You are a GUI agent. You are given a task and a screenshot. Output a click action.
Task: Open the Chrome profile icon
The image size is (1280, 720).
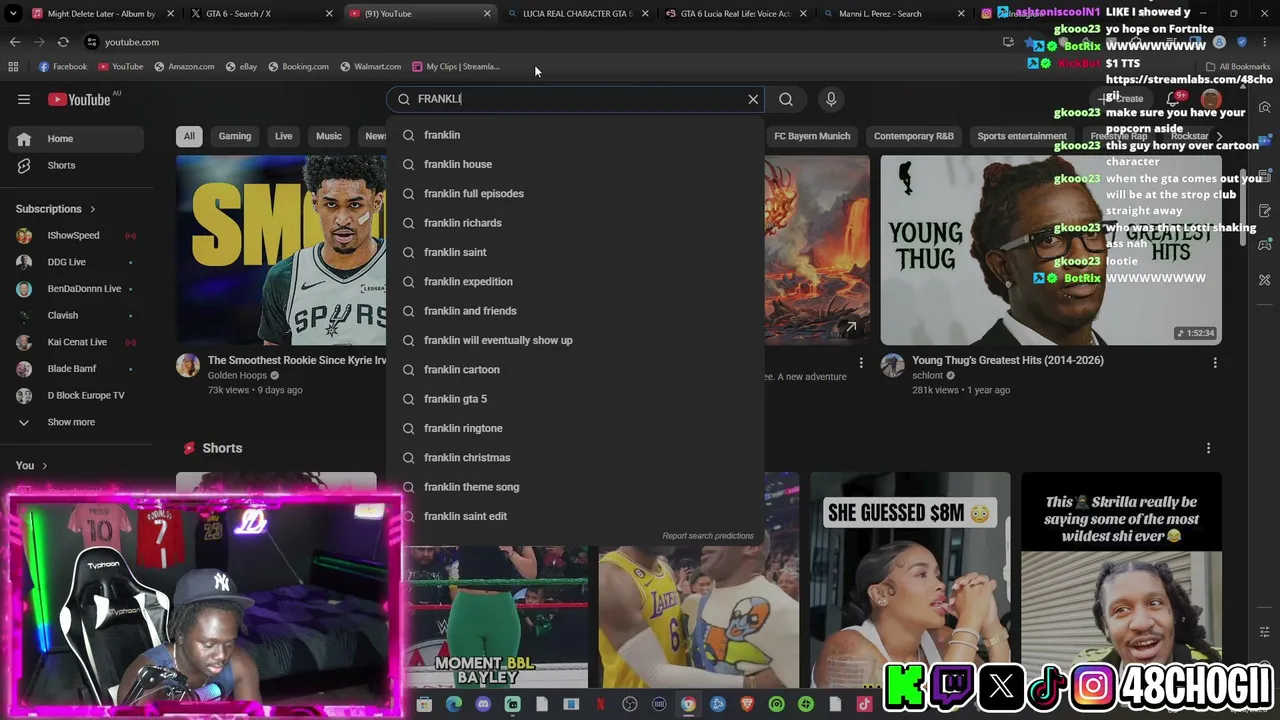[1219, 42]
